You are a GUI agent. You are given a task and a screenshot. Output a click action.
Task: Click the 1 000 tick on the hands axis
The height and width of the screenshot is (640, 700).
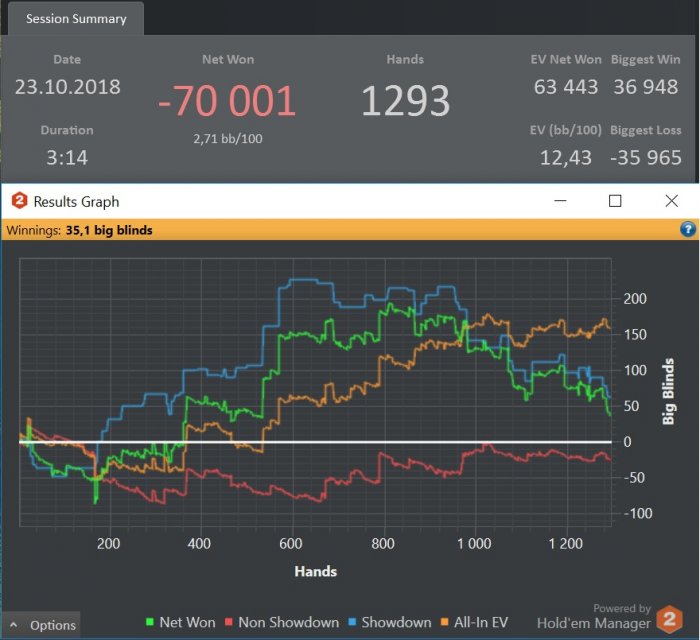(x=474, y=544)
